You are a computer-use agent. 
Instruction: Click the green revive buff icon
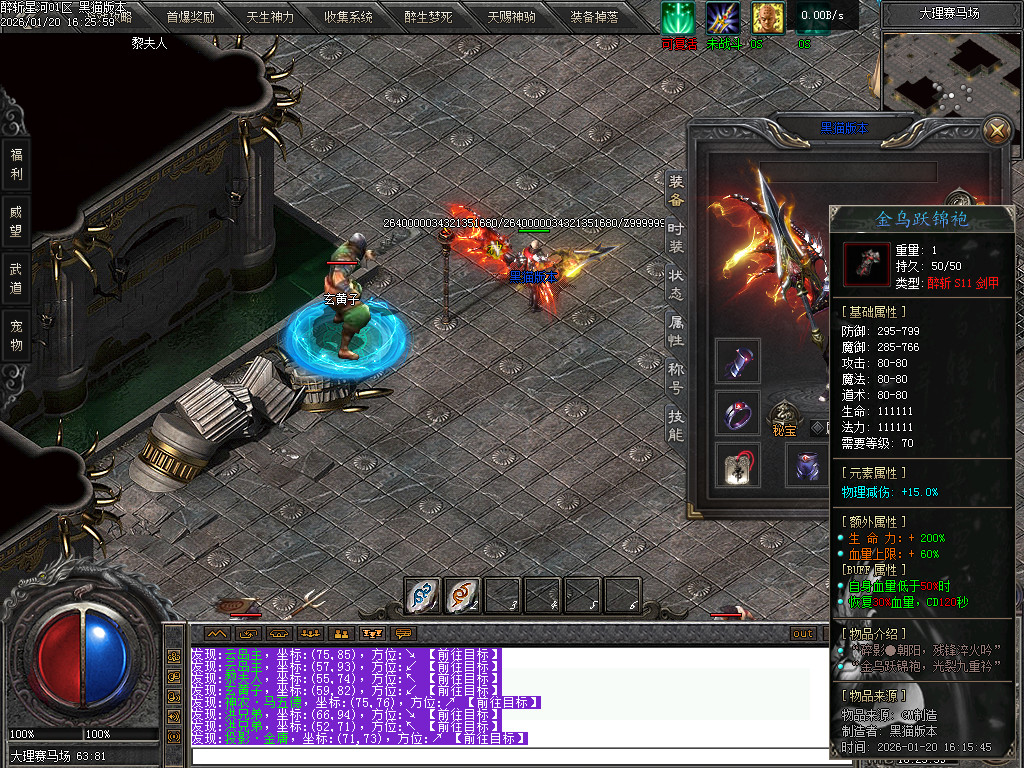(x=677, y=18)
